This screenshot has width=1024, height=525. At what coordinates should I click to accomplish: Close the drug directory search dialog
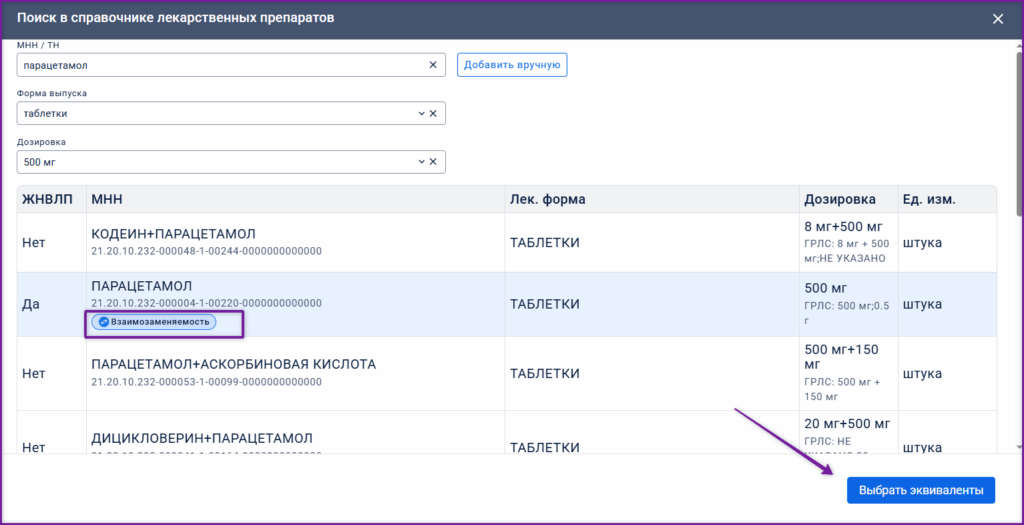998,19
